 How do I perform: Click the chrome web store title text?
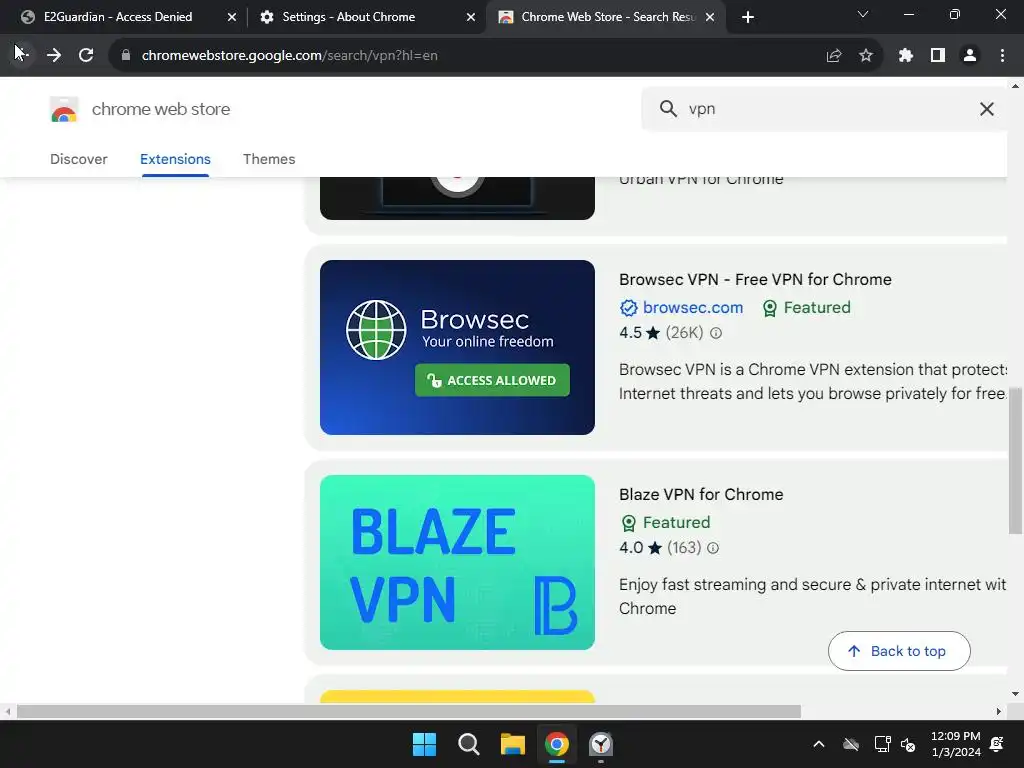pos(161,109)
